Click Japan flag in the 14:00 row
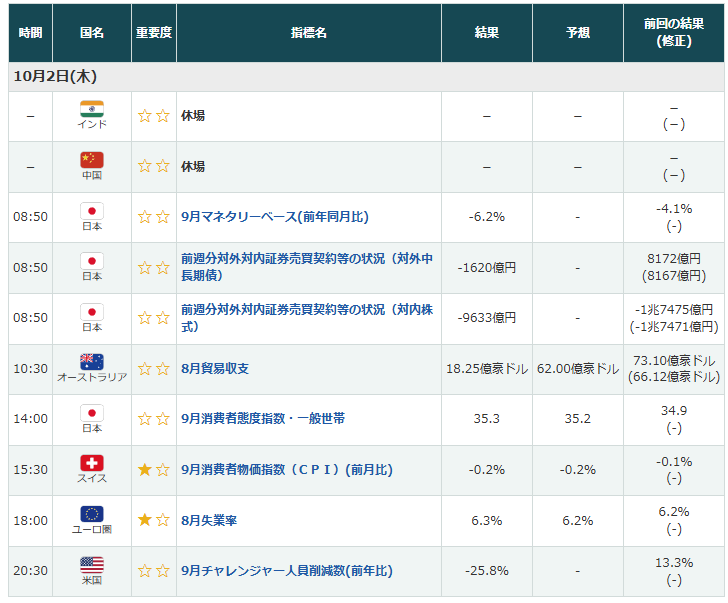Image resolution: width=728 pixels, height=603 pixels. click(x=92, y=412)
